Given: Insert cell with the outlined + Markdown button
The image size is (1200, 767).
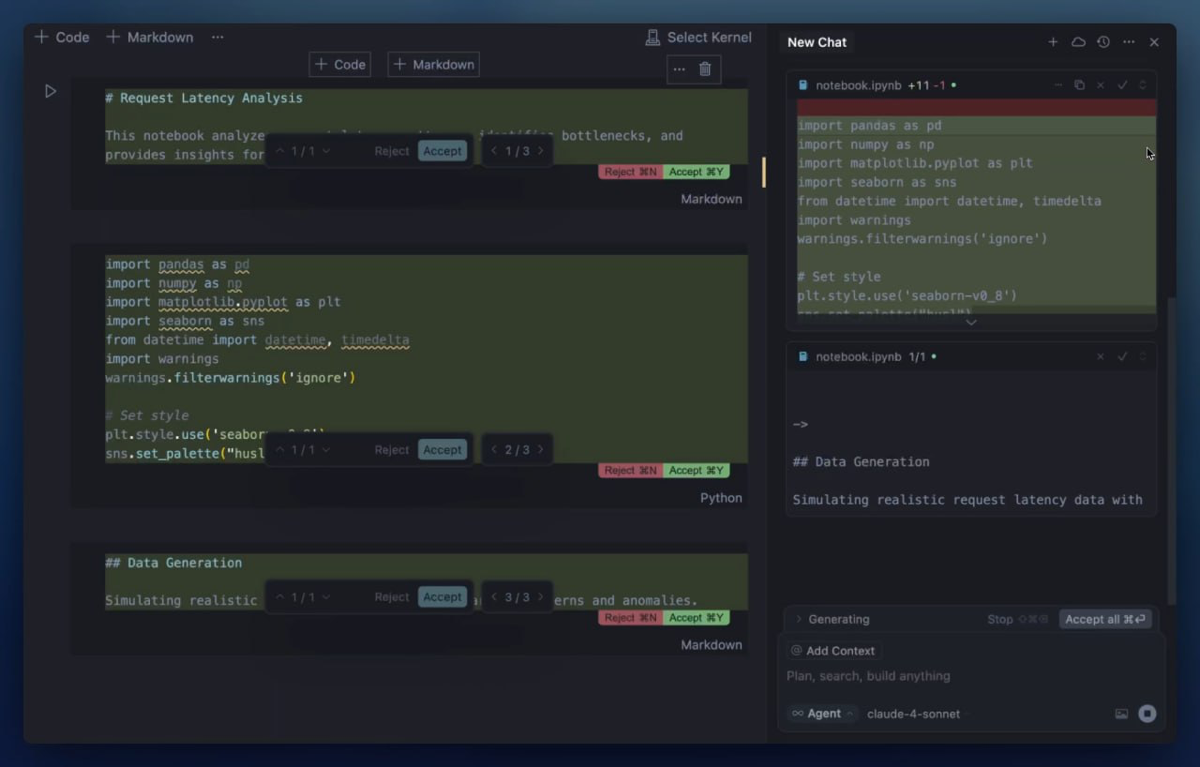Looking at the screenshot, I should click(x=433, y=64).
